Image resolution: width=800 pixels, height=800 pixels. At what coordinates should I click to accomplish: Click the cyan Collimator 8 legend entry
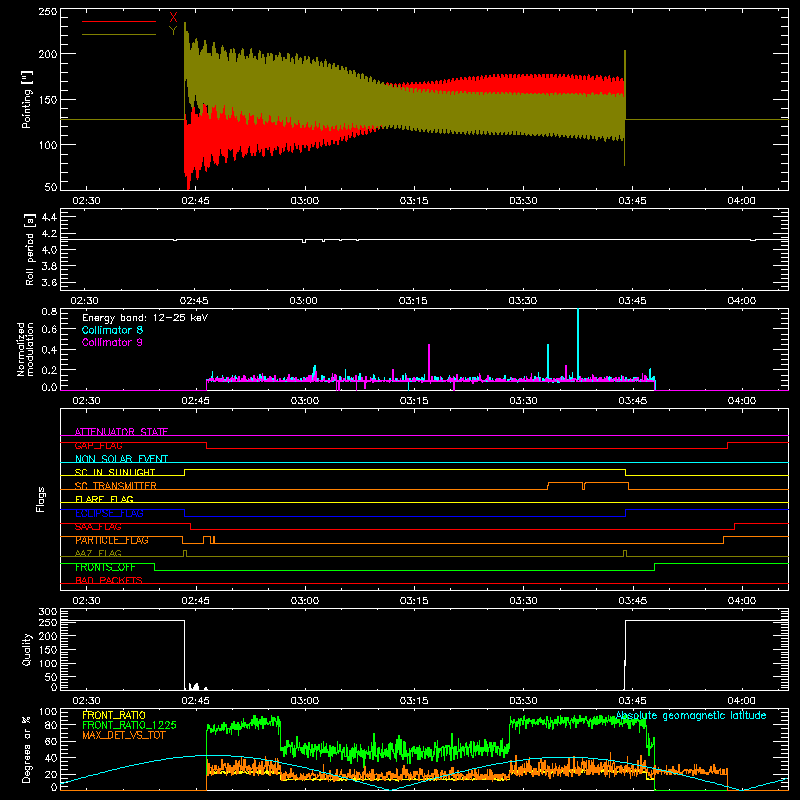tap(112, 330)
